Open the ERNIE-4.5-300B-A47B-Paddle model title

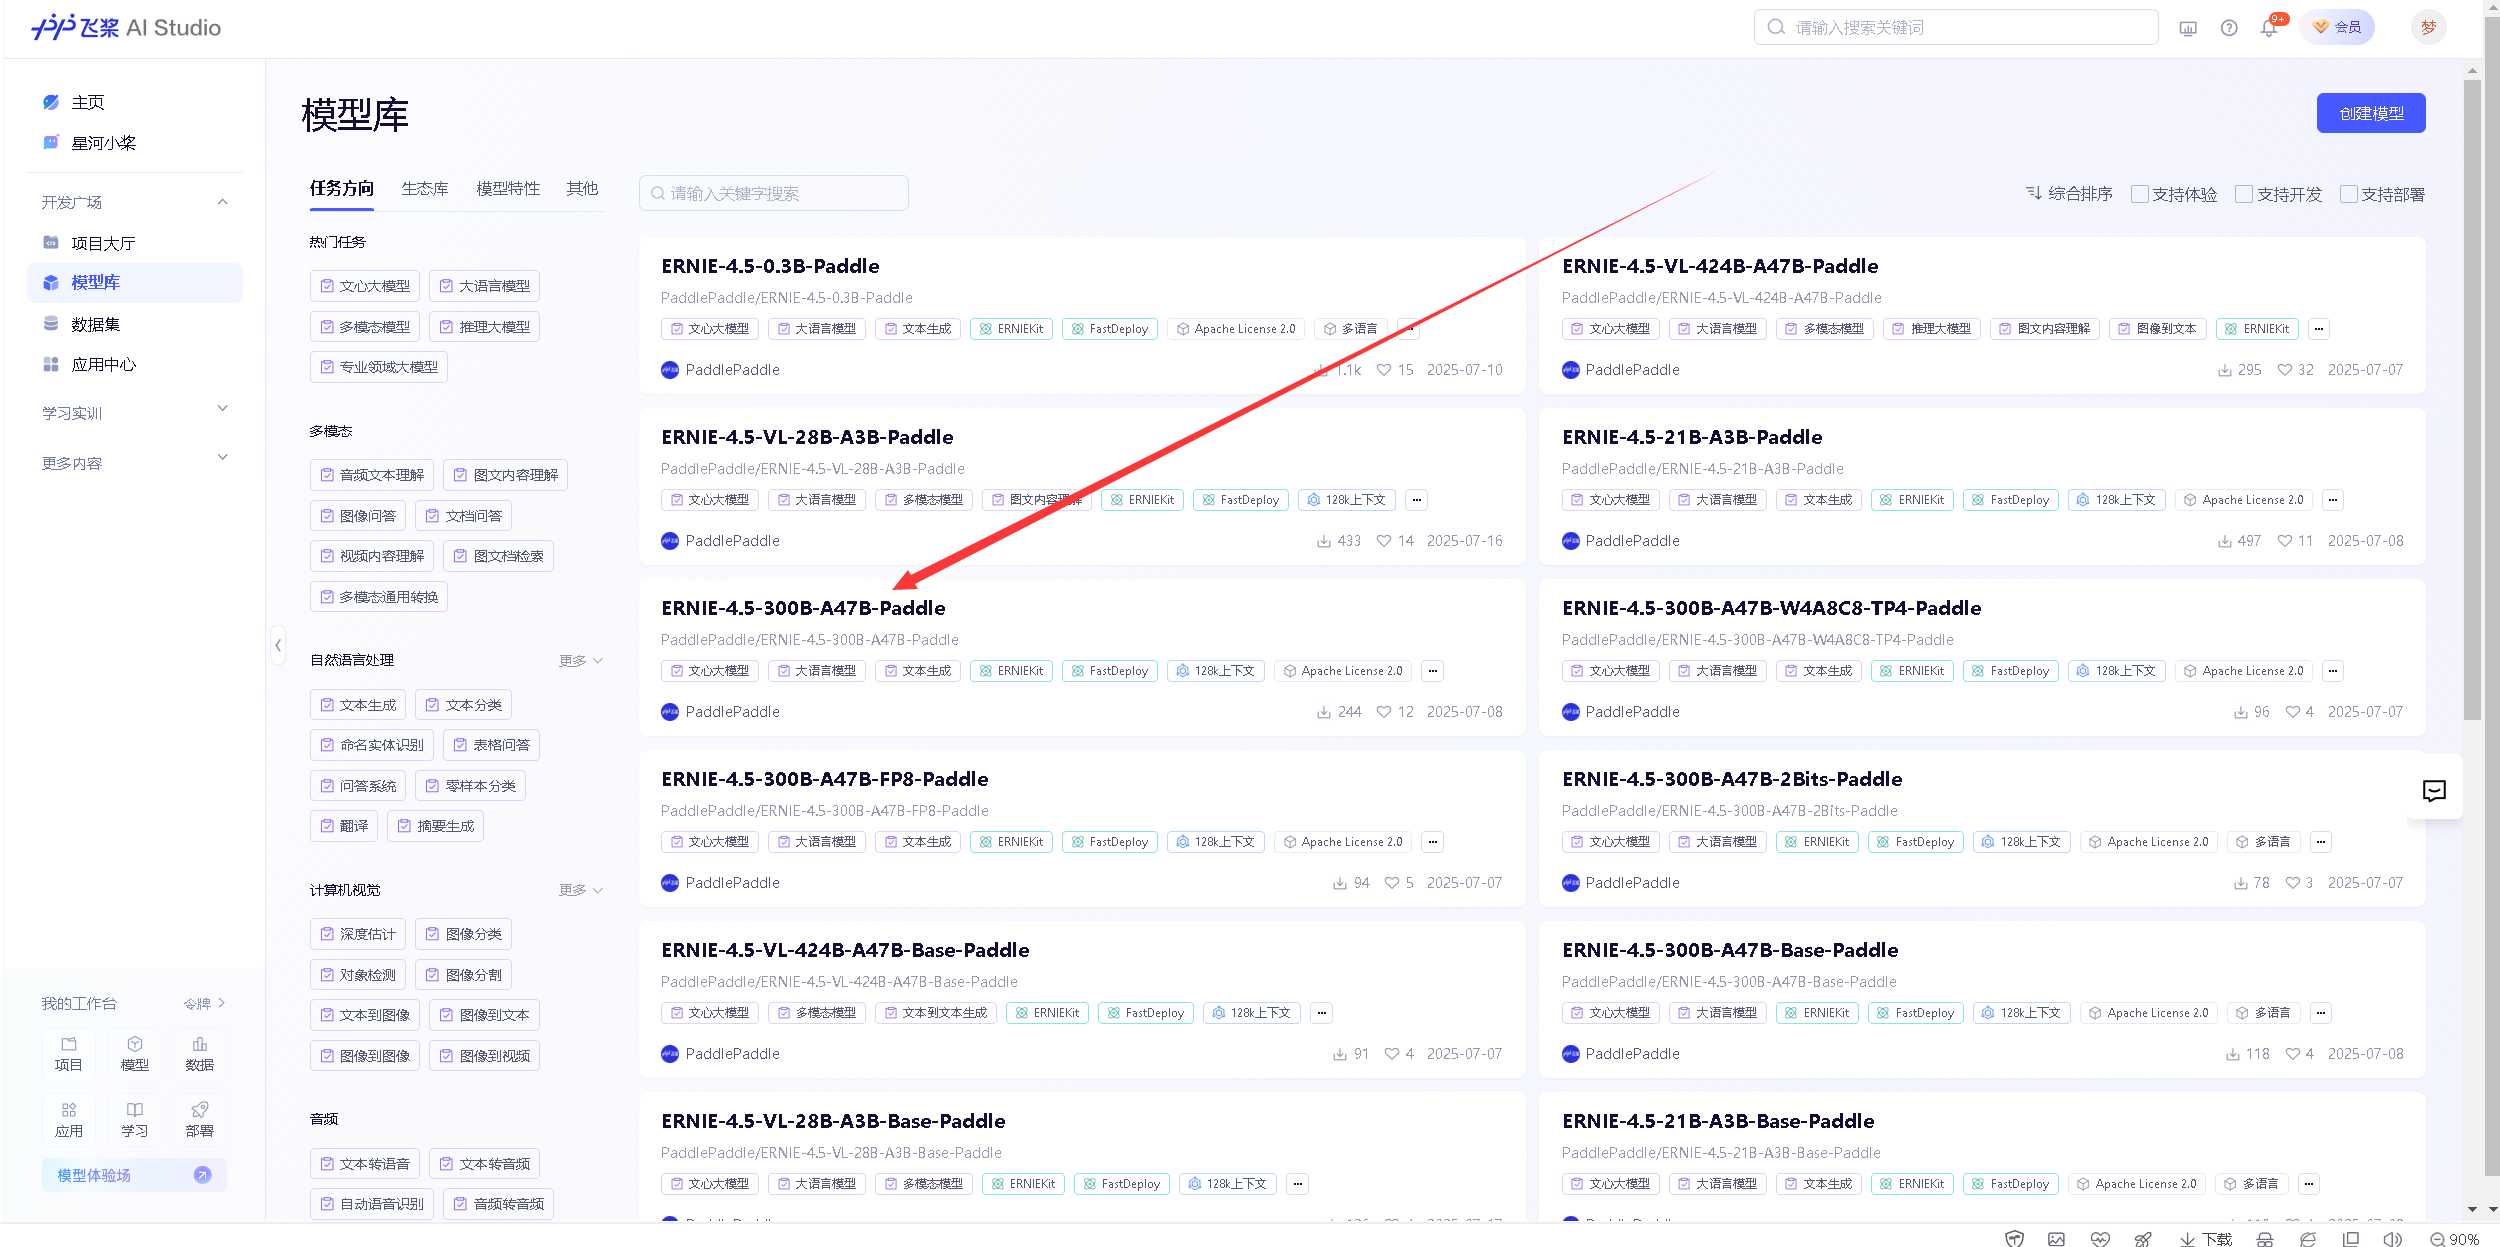coord(803,608)
